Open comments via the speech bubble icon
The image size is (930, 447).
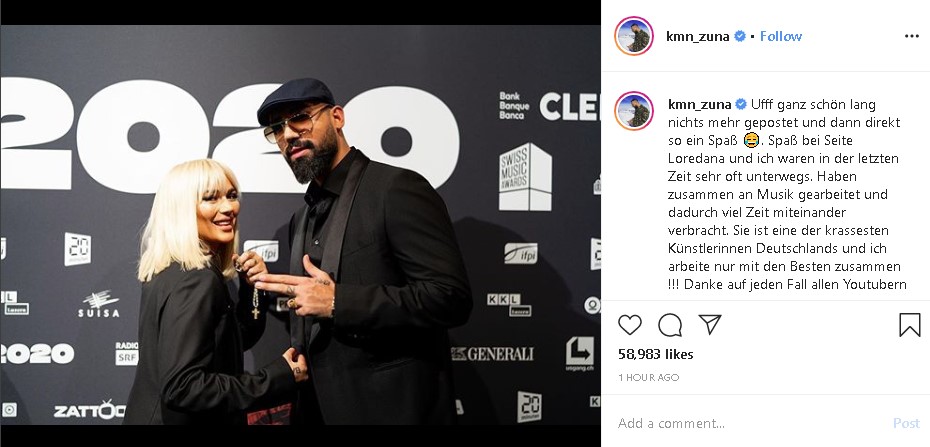point(670,325)
